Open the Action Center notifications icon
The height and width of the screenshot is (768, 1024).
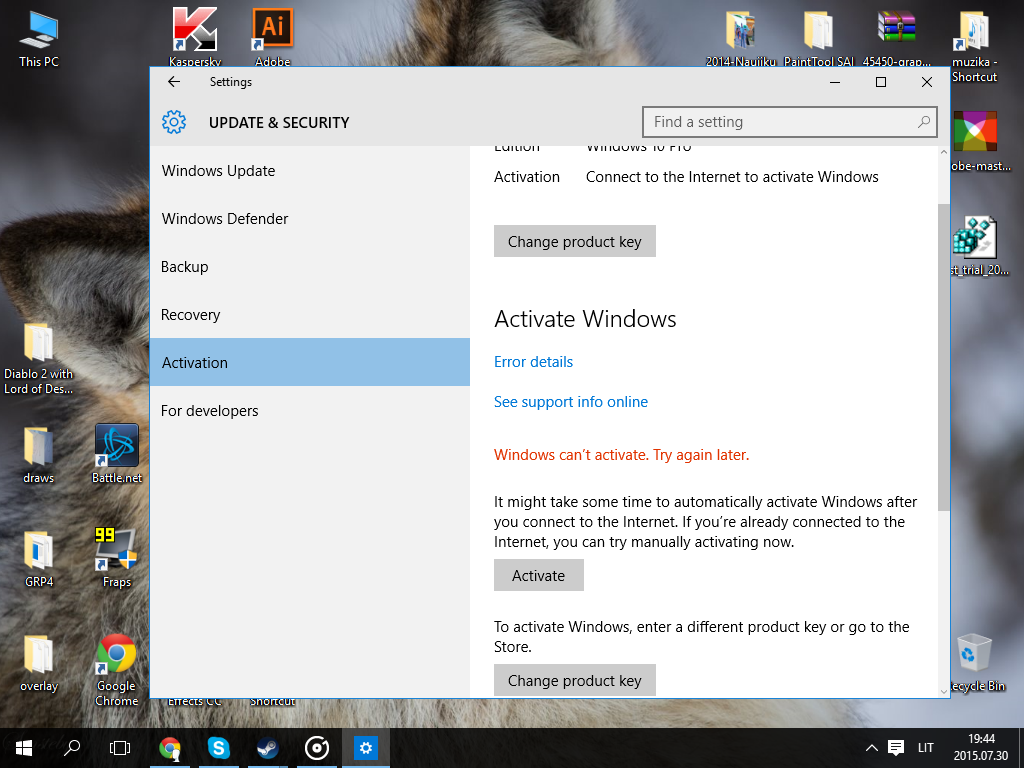point(896,748)
